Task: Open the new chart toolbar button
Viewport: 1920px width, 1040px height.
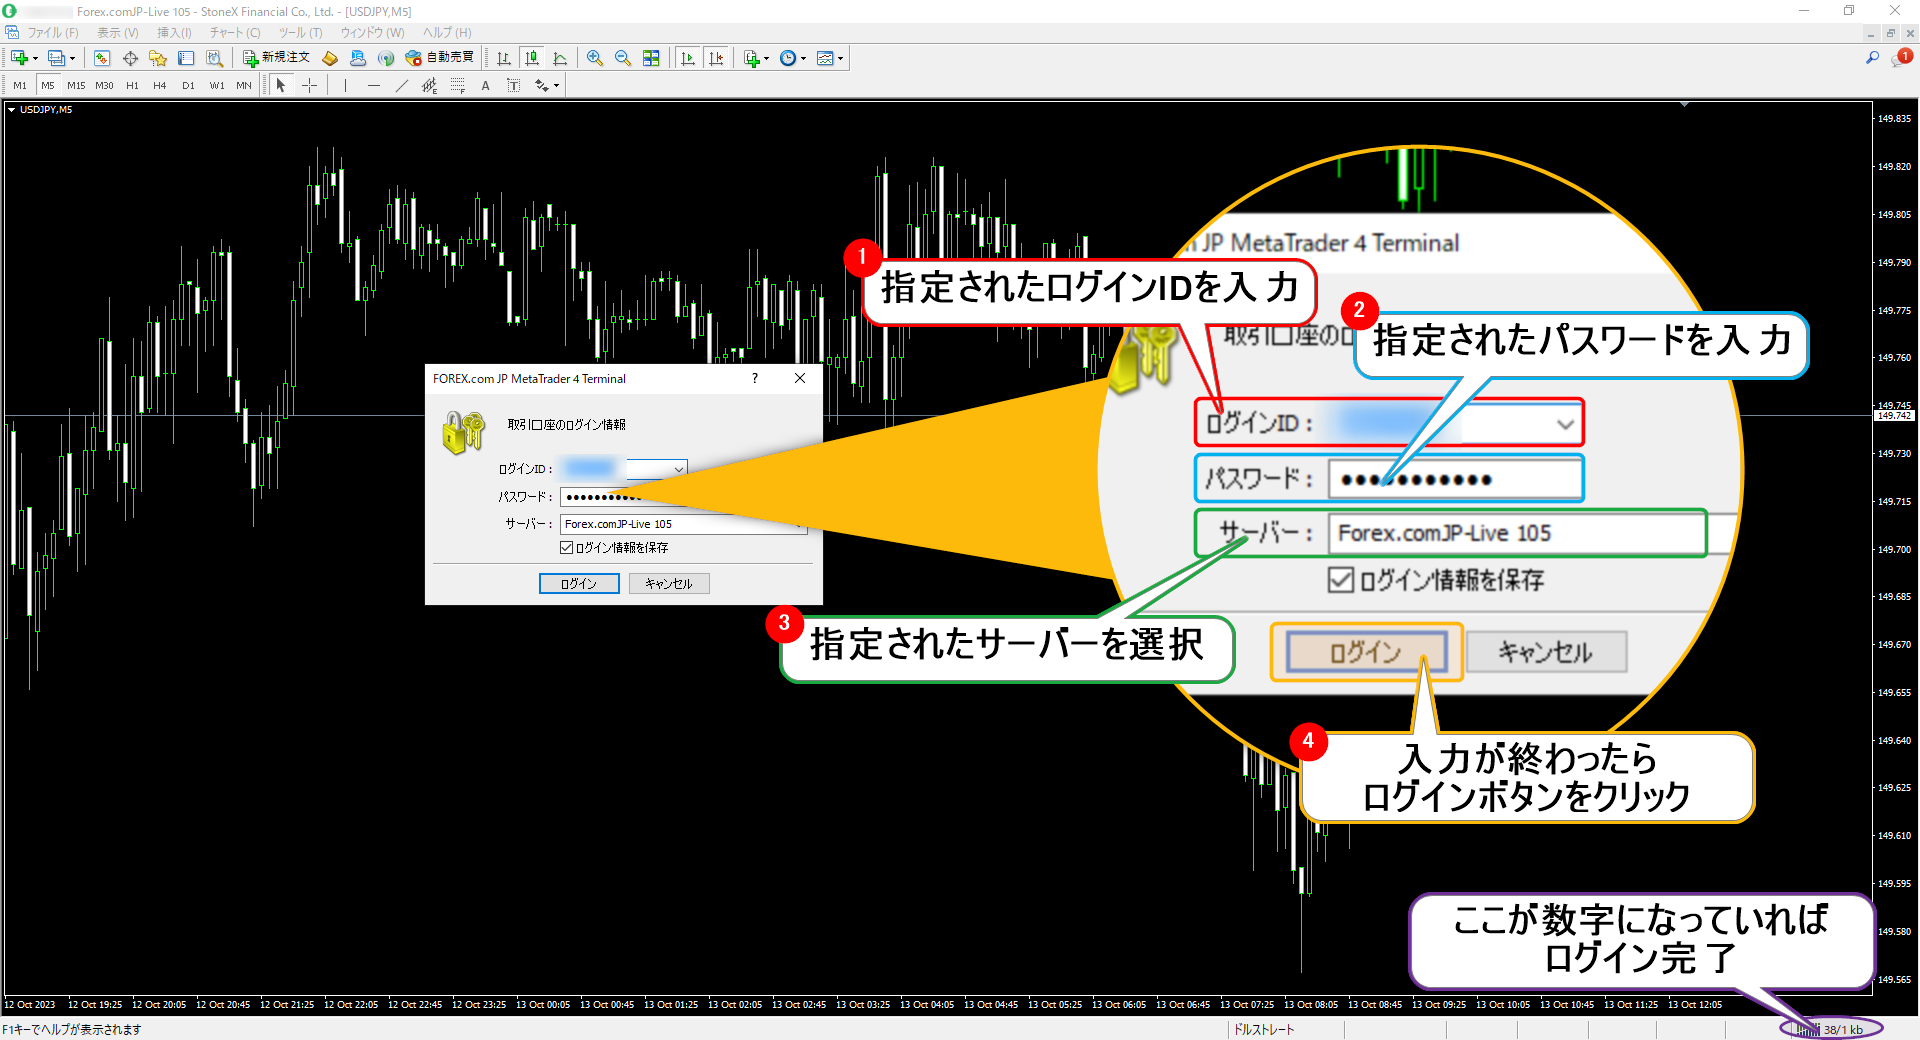Action: pos(18,58)
